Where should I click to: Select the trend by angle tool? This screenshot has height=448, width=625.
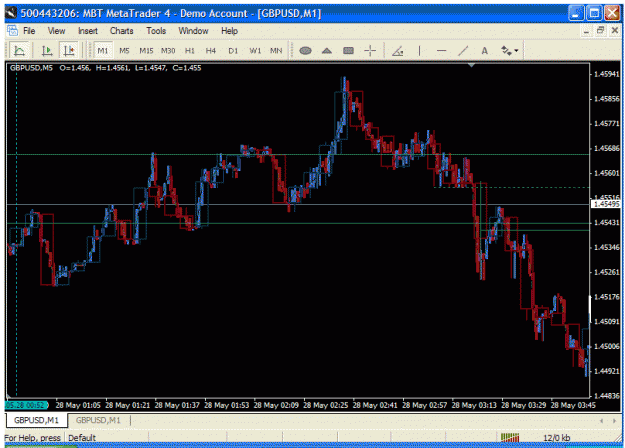coord(398,51)
